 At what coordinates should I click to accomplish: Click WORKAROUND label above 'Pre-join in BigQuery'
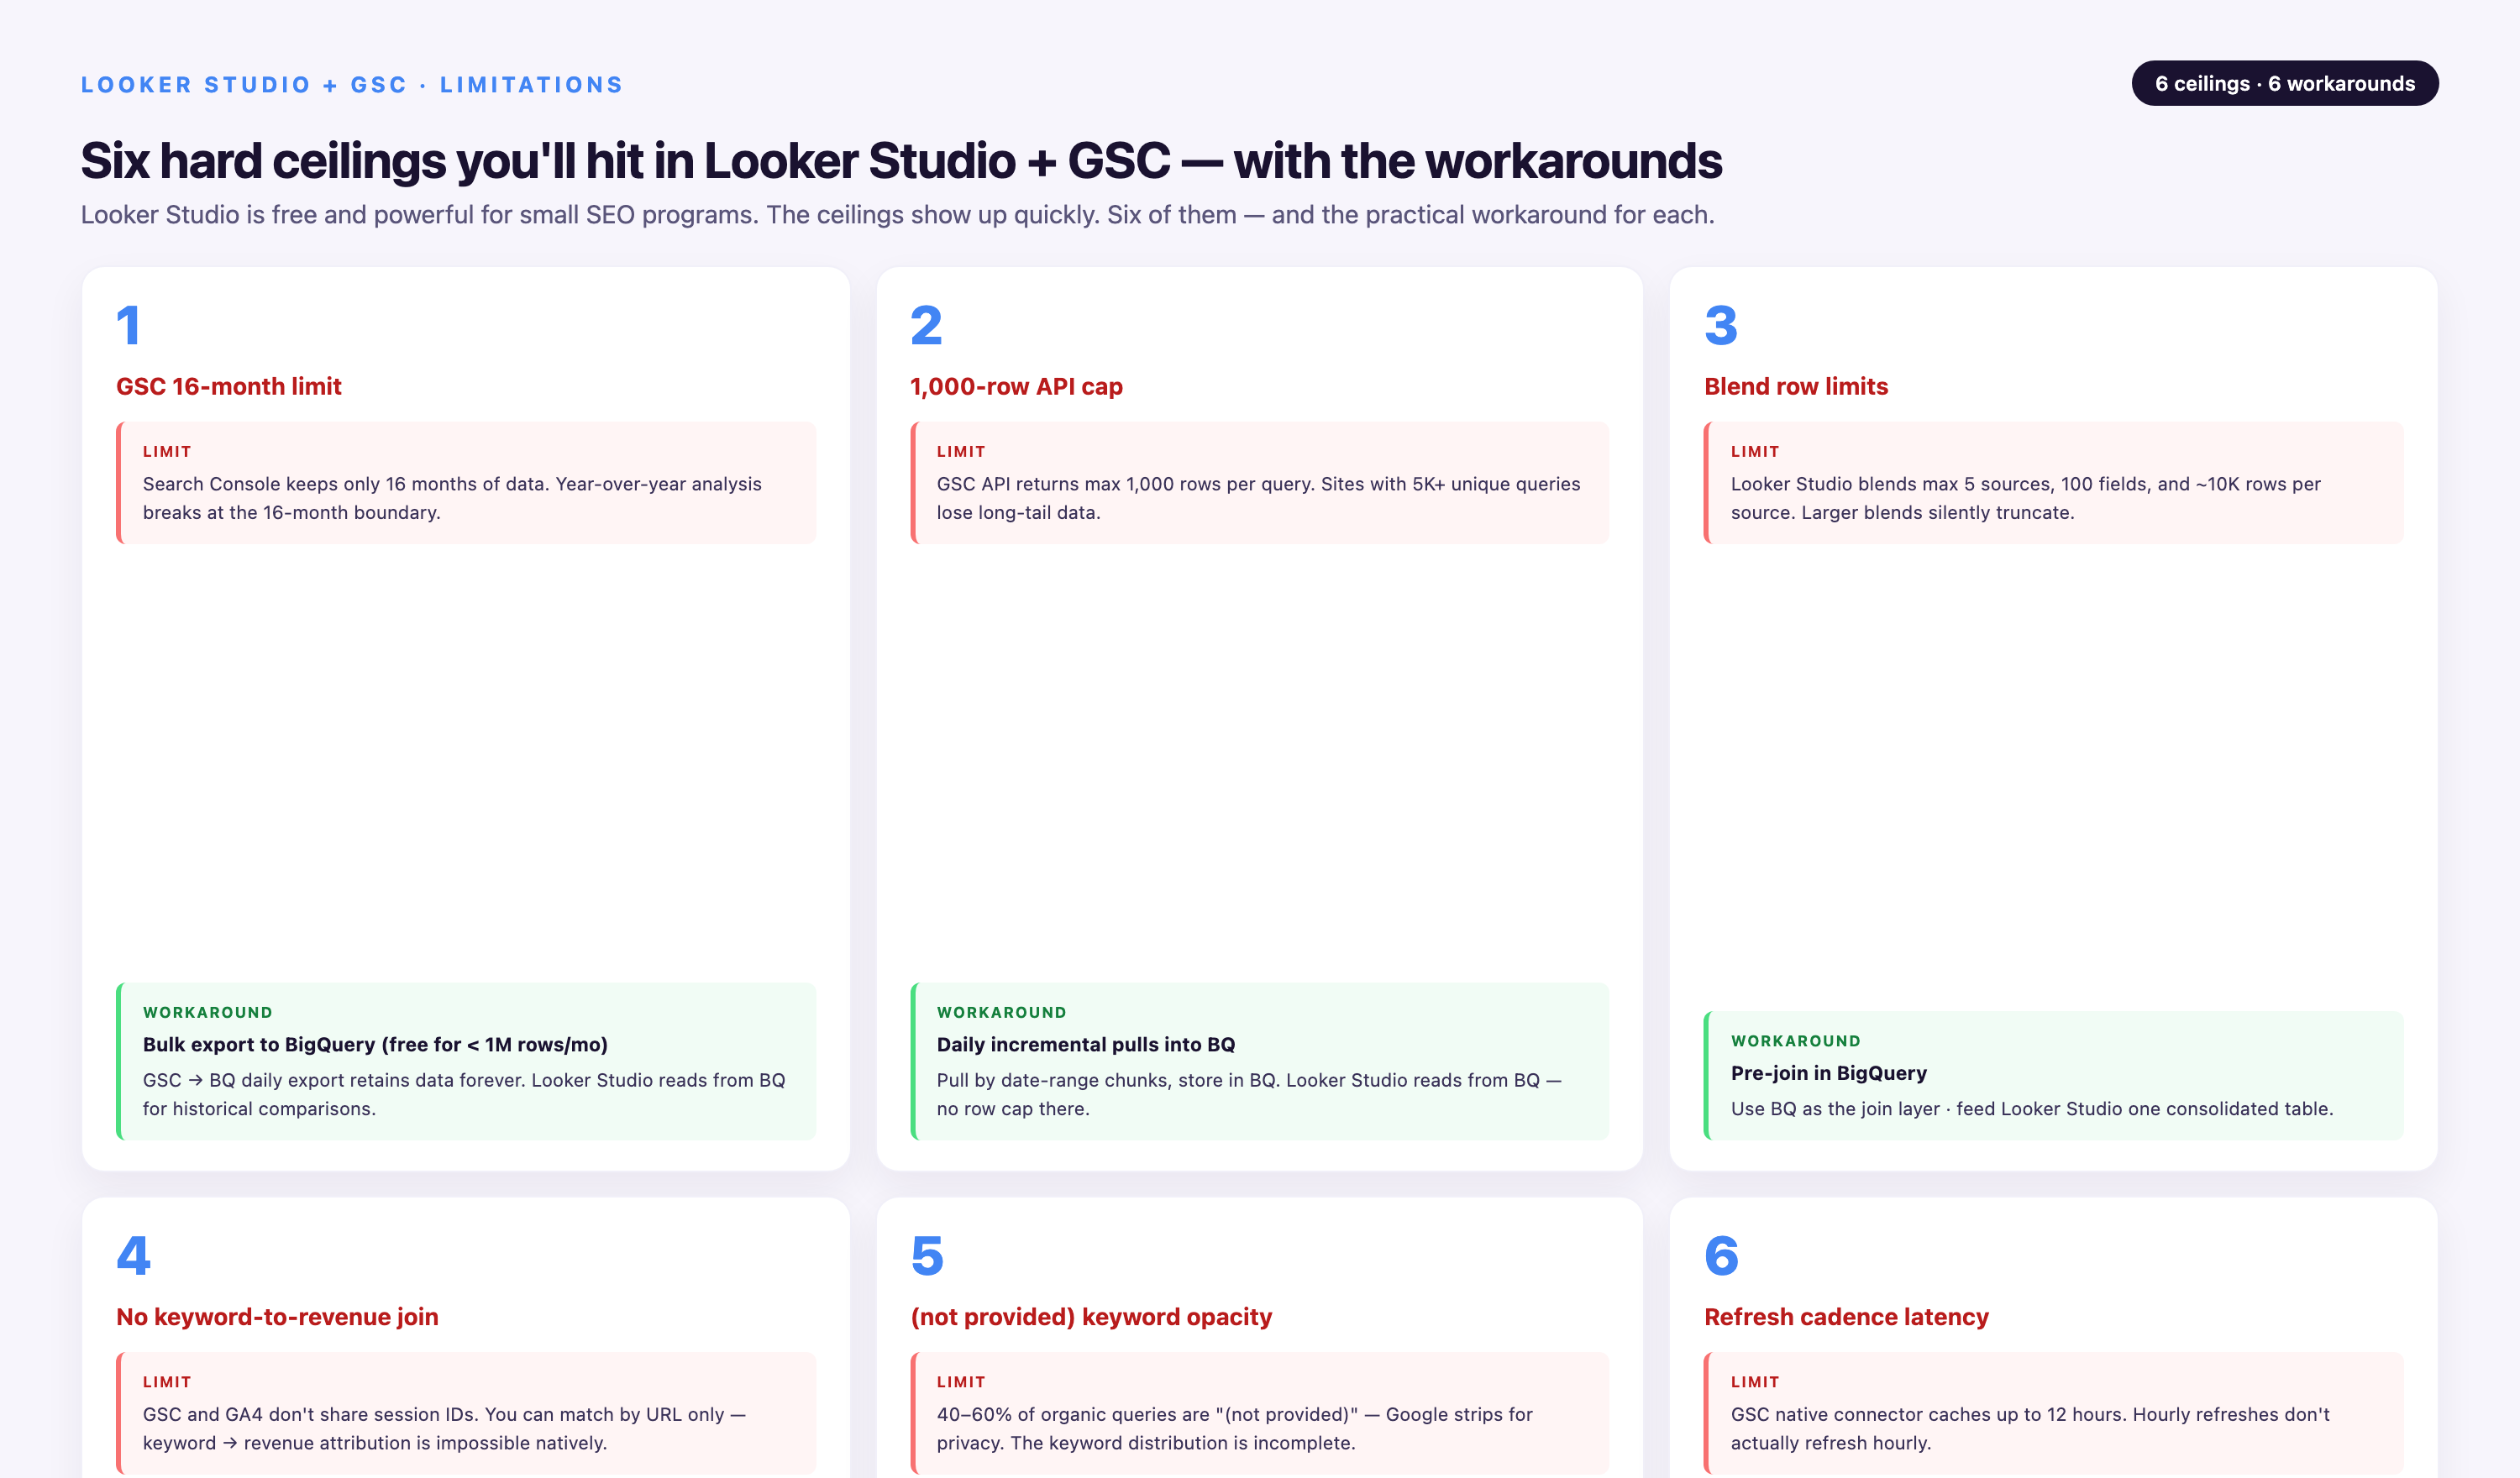pos(1795,1041)
